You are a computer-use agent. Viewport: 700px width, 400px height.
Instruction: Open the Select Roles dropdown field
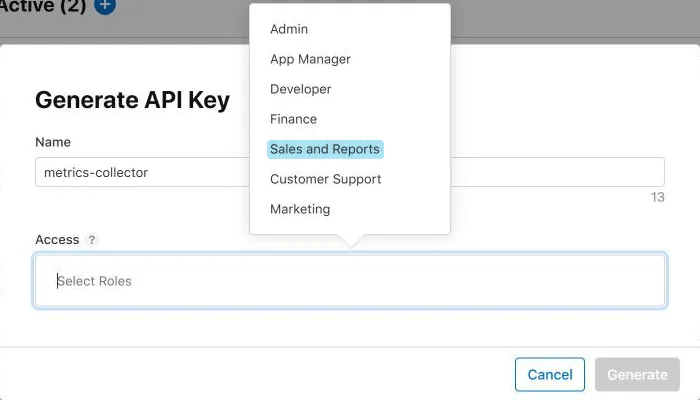click(x=350, y=281)
